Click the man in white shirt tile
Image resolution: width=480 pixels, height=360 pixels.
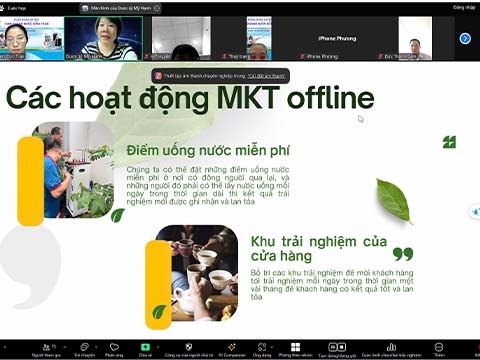click(x=415, y=38)
